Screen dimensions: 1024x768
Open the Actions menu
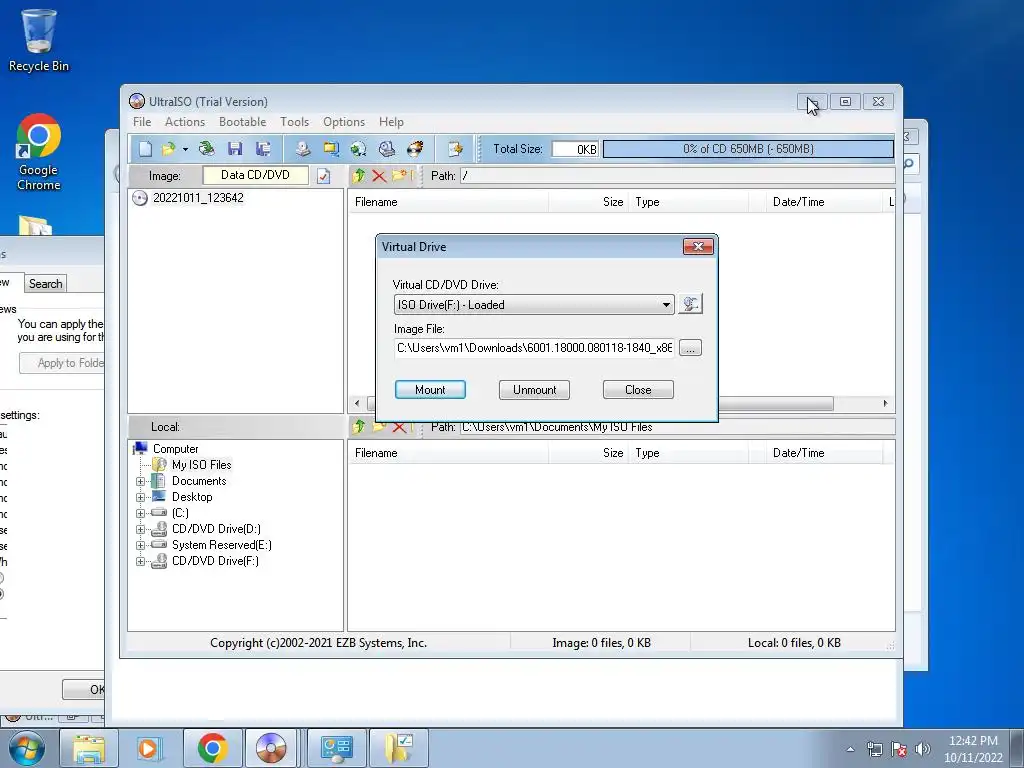(185, 122)
